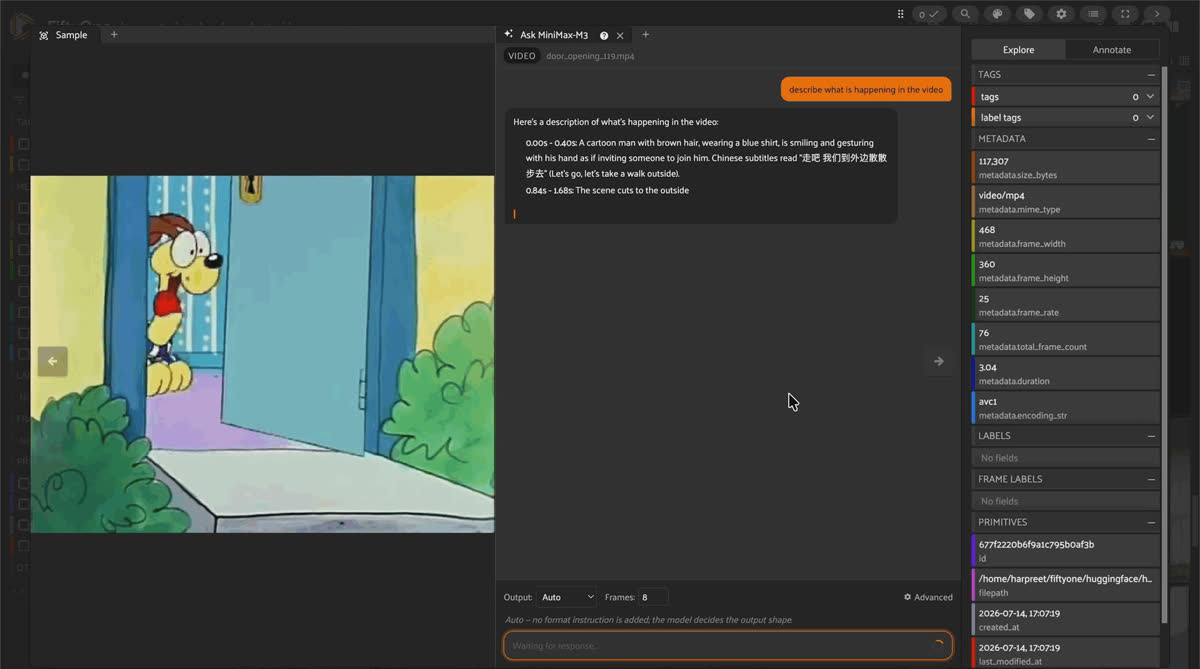Collapse the PRIMITIVES section
Screen dimensions: 1200x669
1151,522
